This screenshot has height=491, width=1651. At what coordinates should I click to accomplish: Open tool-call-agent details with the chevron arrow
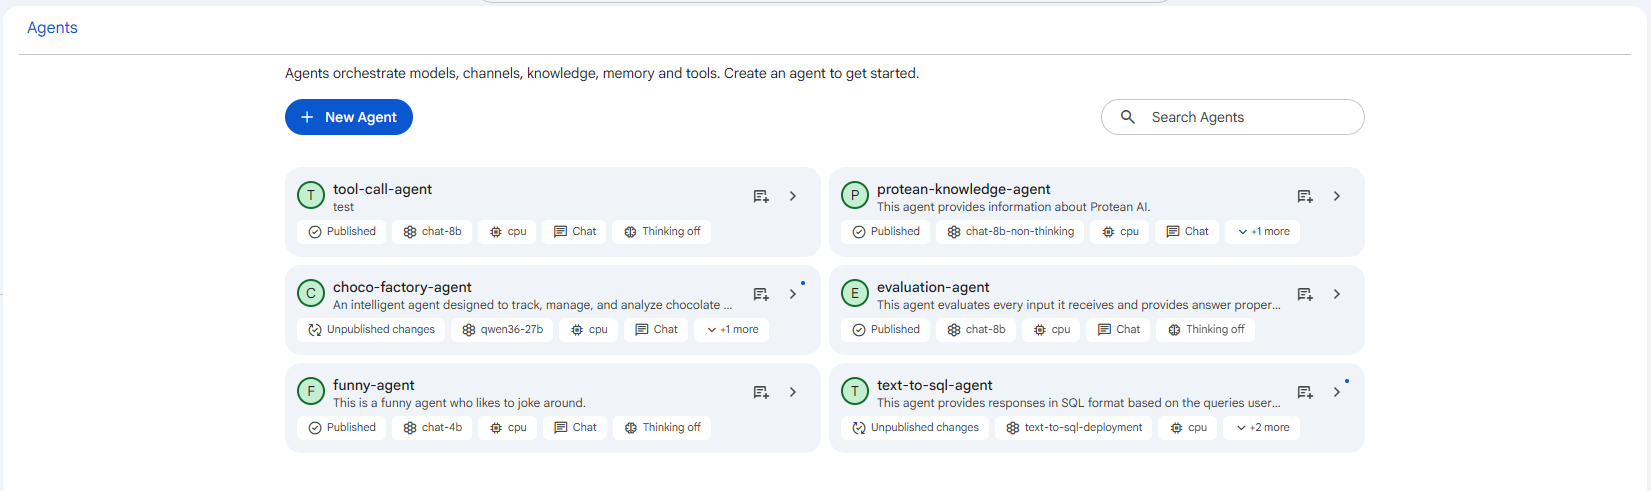tap(793, 197)
